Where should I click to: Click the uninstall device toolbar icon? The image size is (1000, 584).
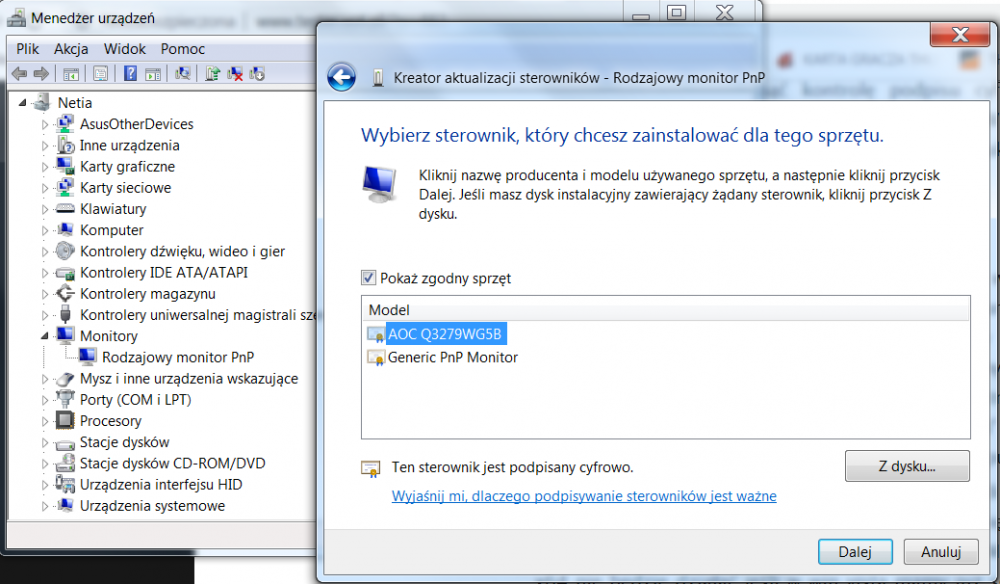pos(235,73)
